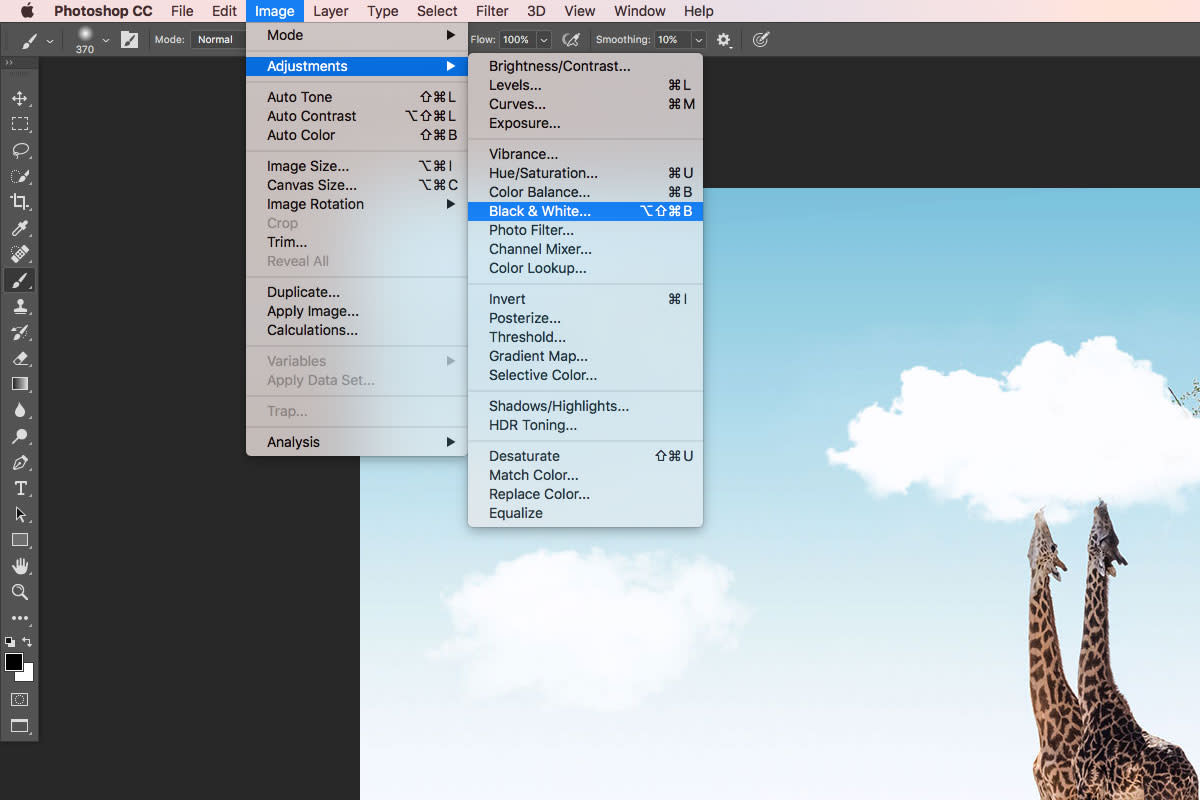Select the Hand tool
1200x800 pixels.
[20, 566]
